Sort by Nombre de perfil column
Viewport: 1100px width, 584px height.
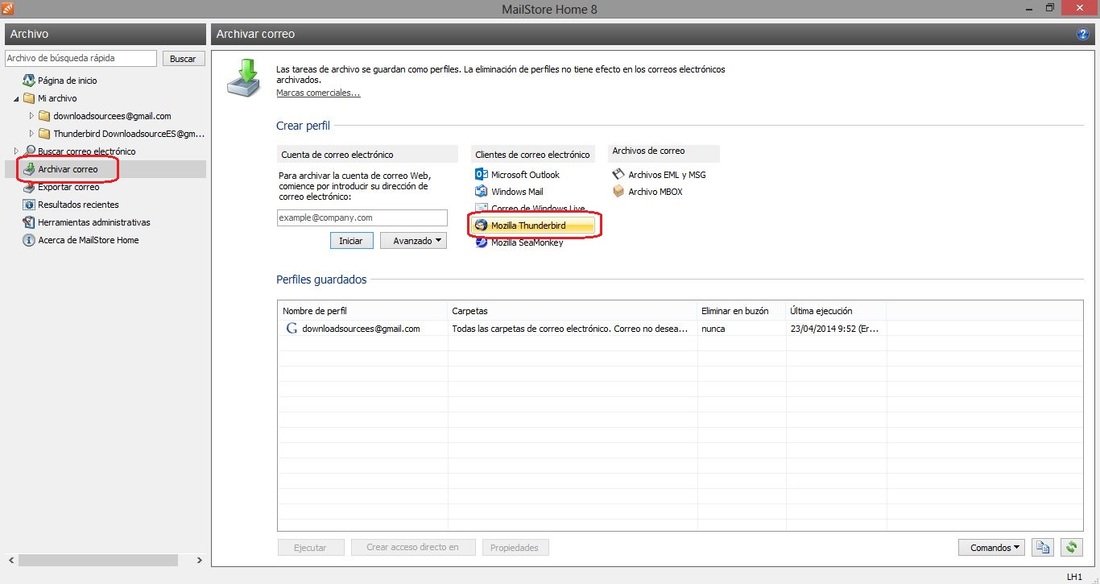pos(363,311)
